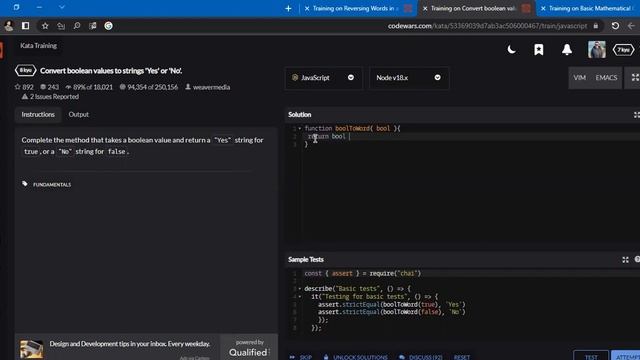Reload the page with refresh icon
The height and width of the screenshot is (360, 640).
pos(615,26)
